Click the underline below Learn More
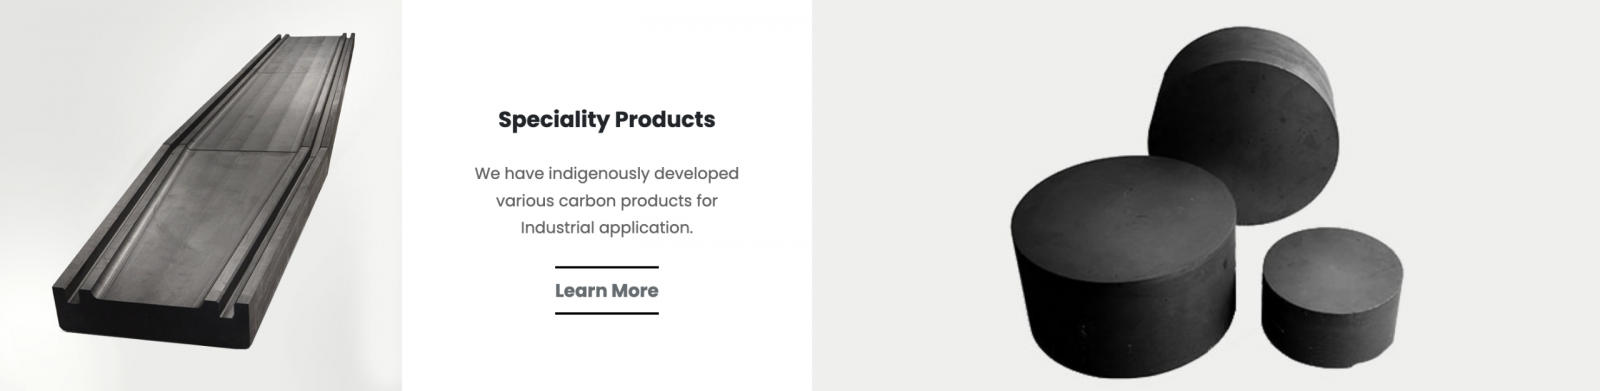Viewport: 1600px width, 391px height. coord(606,313)
